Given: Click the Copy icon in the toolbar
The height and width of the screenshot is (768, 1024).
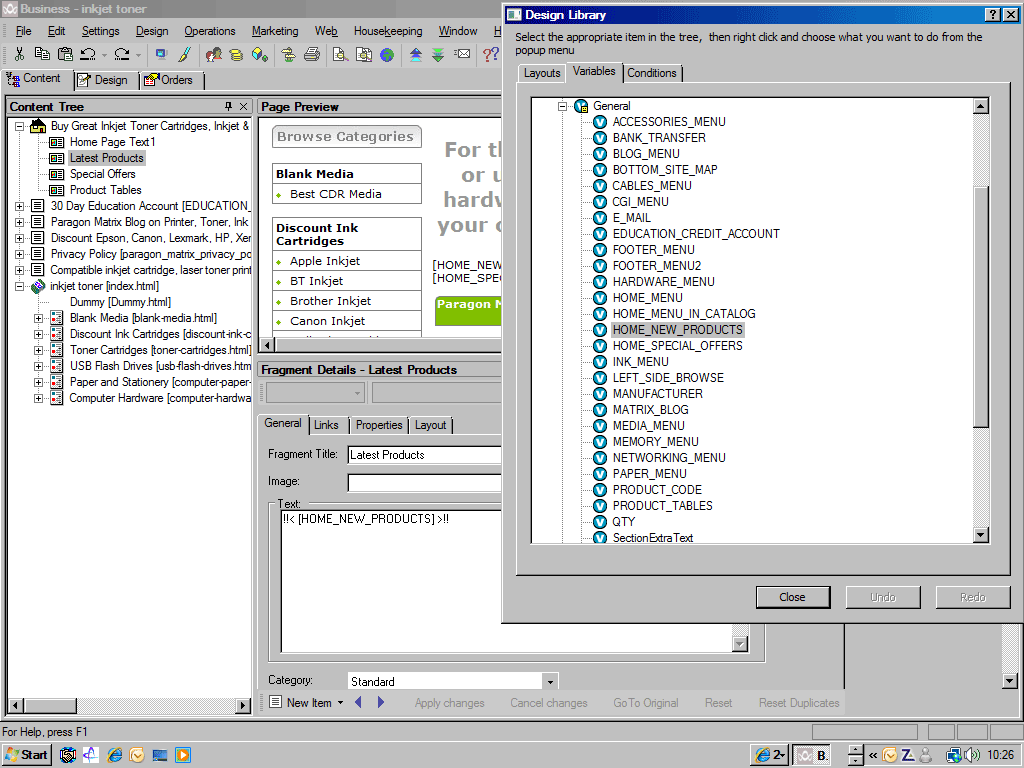Looking at the screenshot, I should tap(42, 54).
